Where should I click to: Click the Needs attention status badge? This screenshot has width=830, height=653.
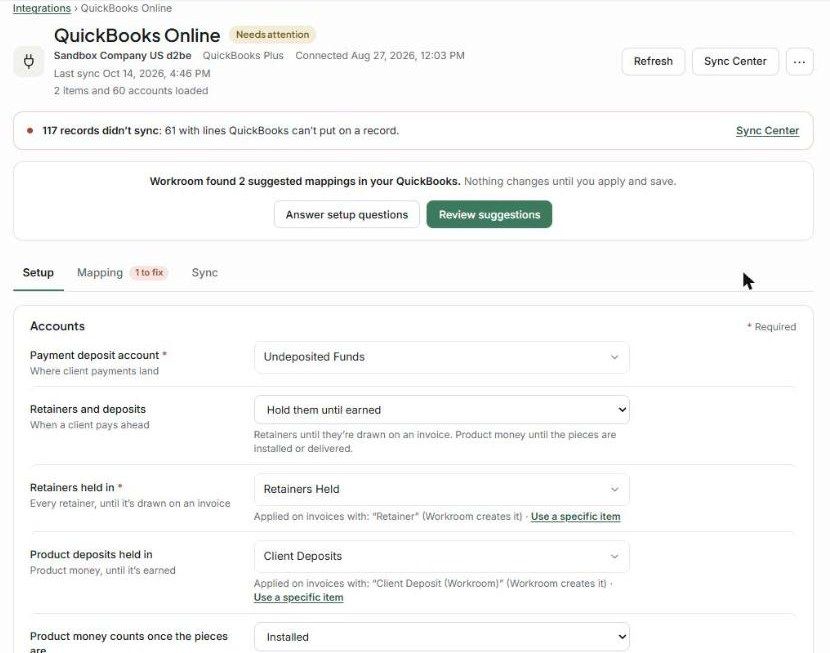(273, 35)
